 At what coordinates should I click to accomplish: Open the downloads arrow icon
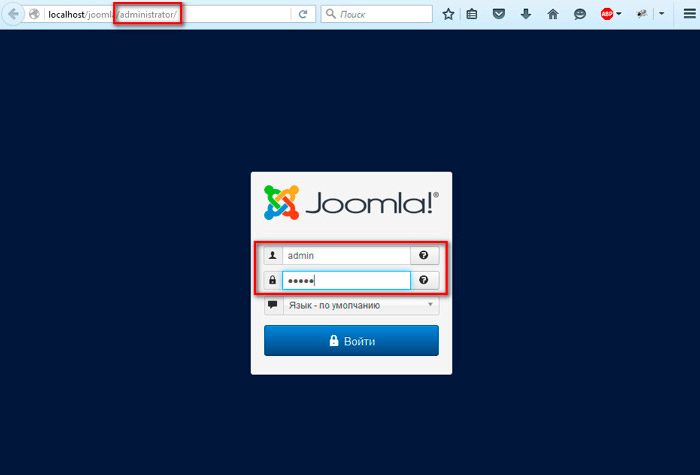coord(526,14)
